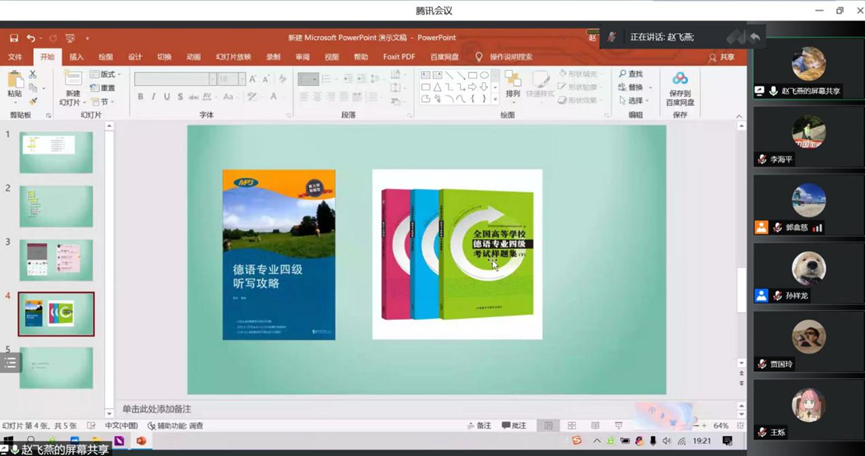
Task: Open the Replace (替换) dropdown arrow
Action: tap(651, 88)
